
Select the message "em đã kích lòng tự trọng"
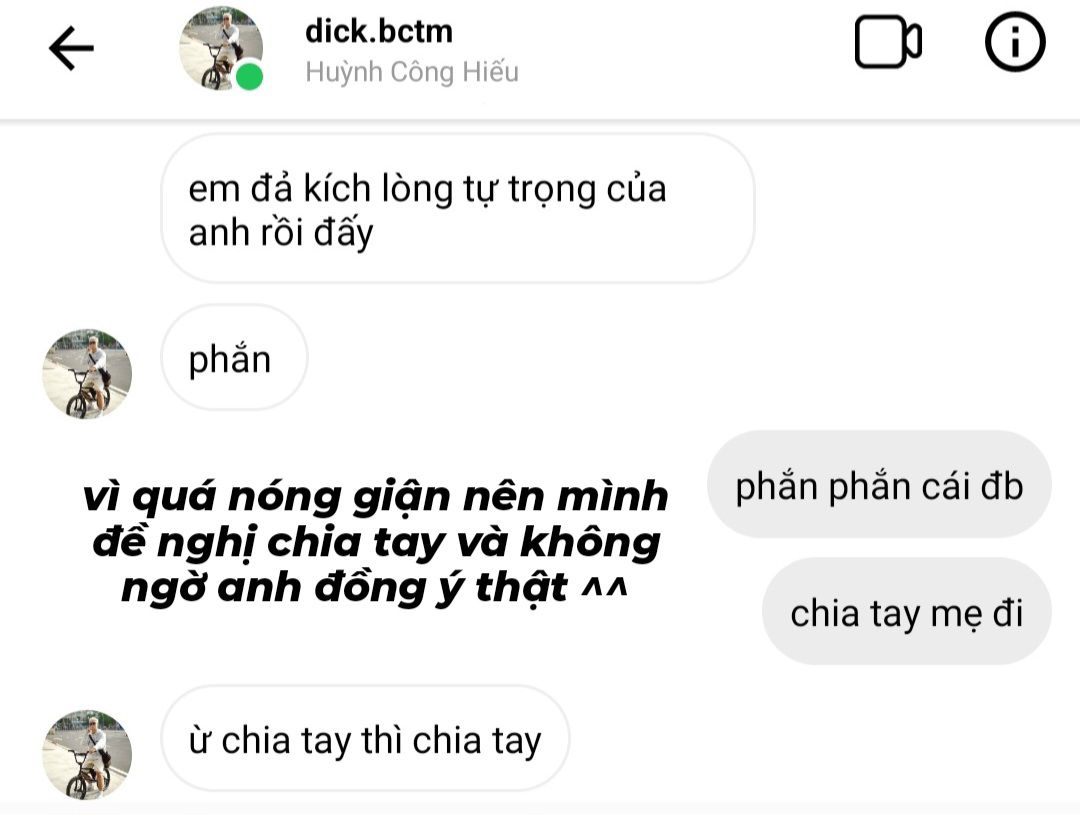[x=457, y=209]
